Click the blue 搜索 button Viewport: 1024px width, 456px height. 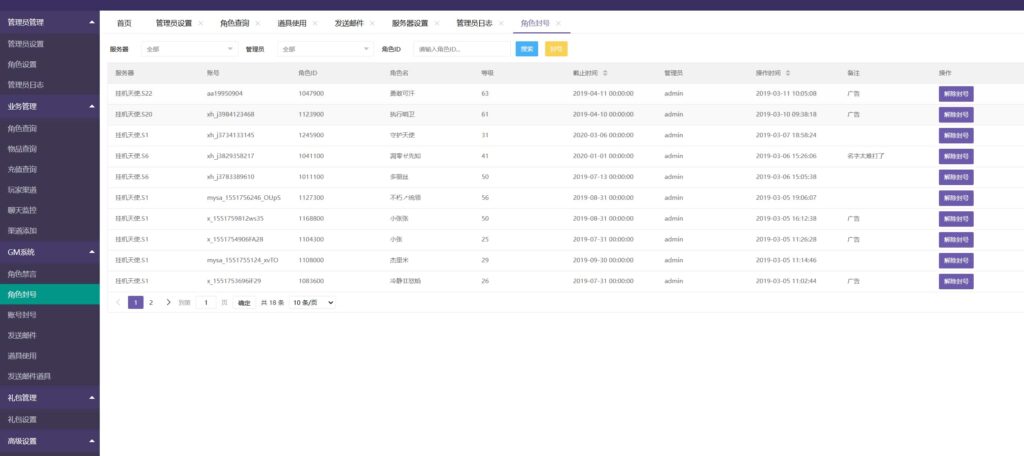527,49
